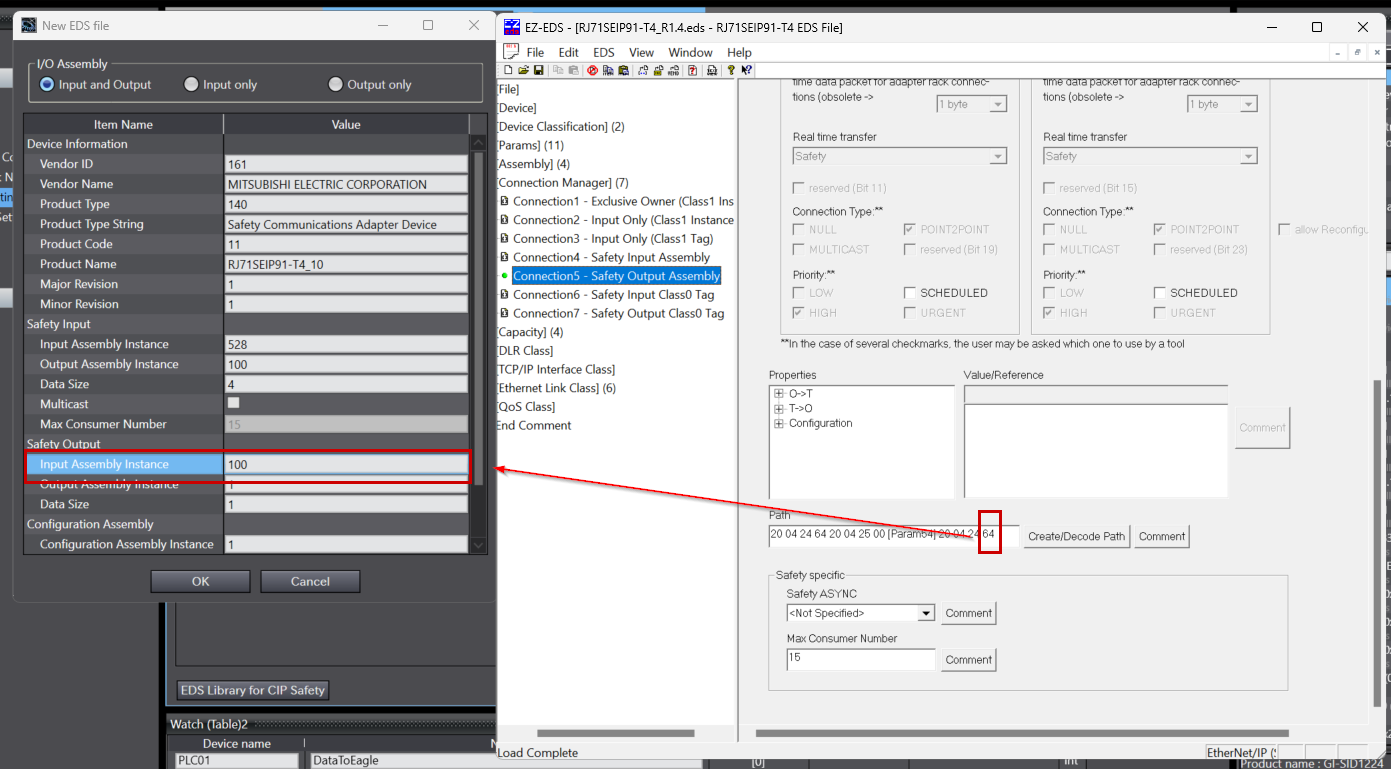Viewport: 1391px width, 769px height.
Task: Open the Help menu in EZ-EDS
Action: click(739, 52)
